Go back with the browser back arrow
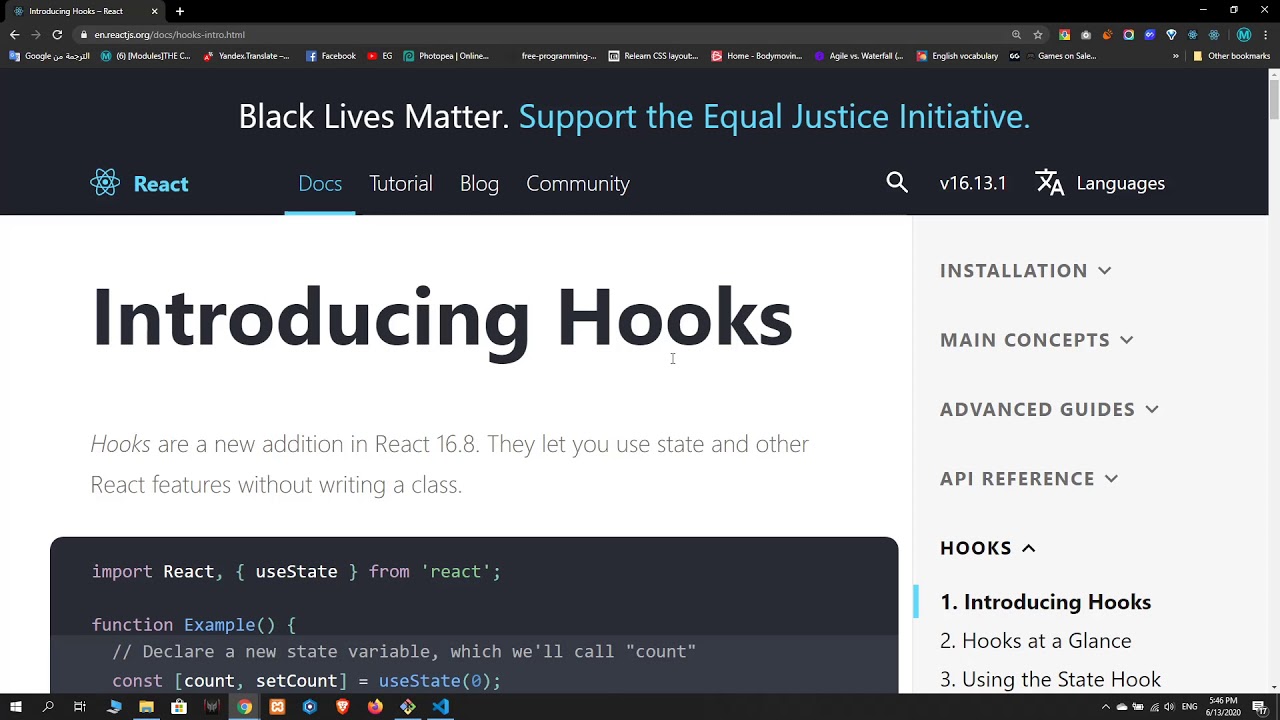 click(x=14, y=34)
